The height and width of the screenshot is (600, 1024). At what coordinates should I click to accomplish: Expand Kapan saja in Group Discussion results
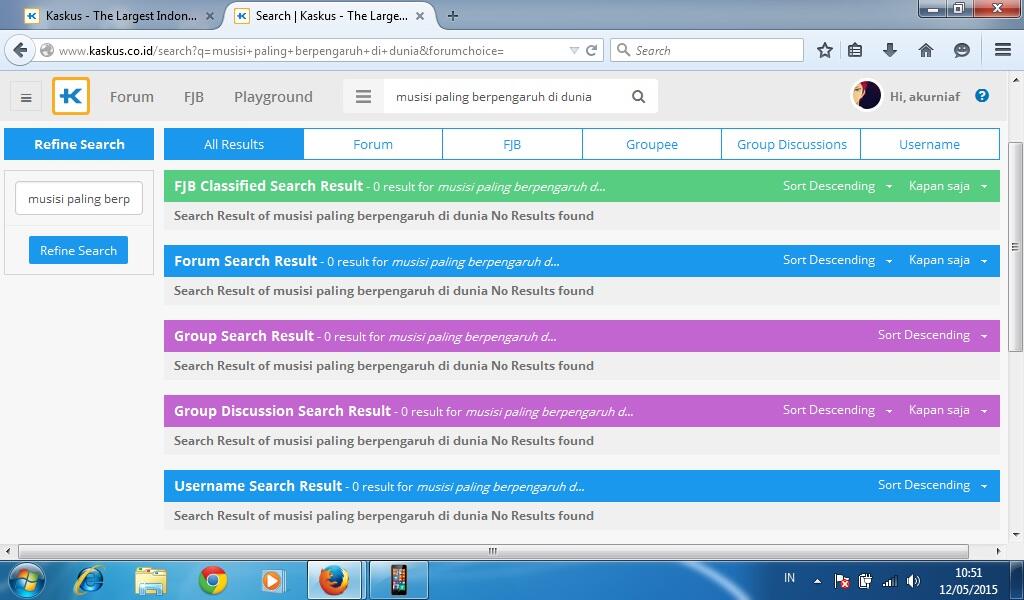[948, 410]
